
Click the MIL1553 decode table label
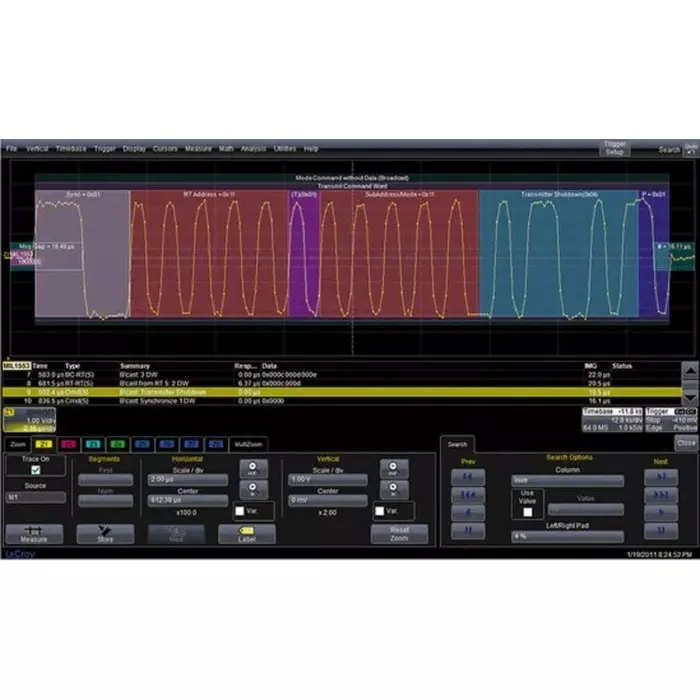point(17,366)
